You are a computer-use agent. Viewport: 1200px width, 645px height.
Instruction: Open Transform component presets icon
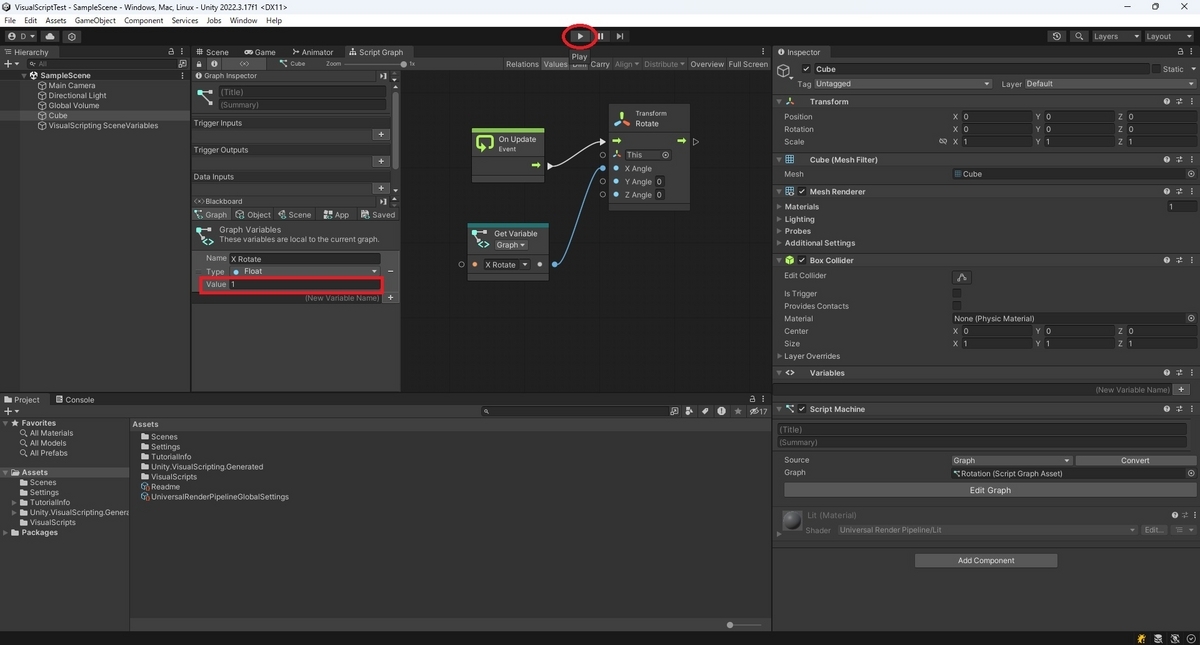1179,102
